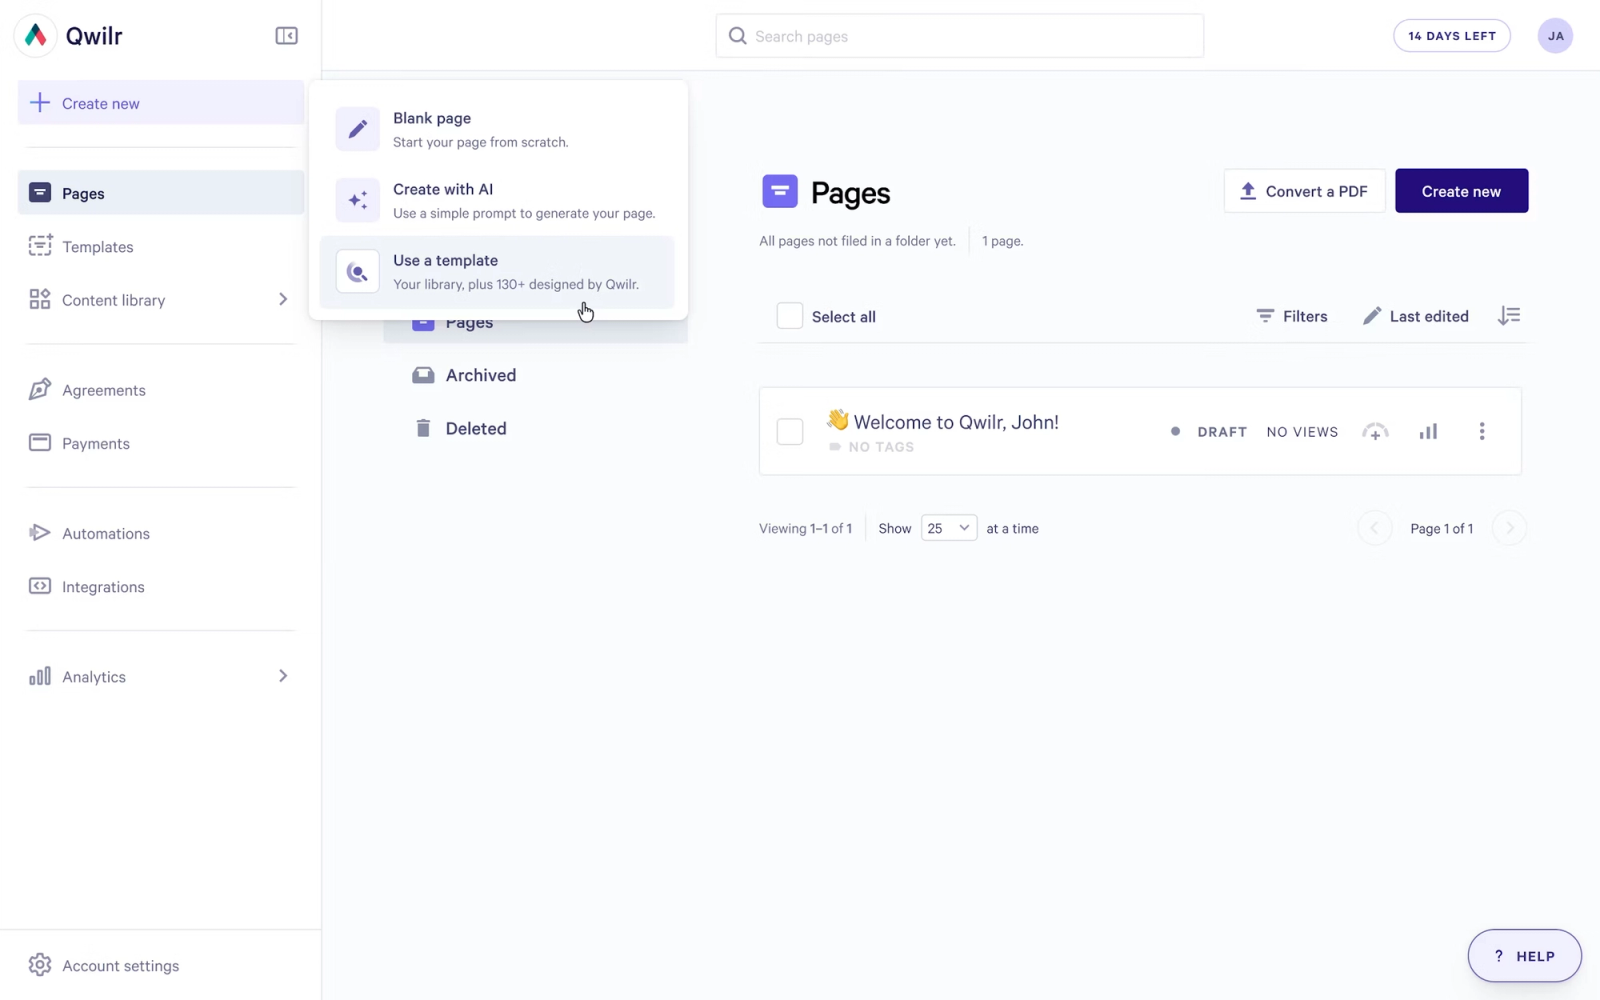Viewport: 1600px width, 1000px height.
Task: Click the Agreements pen icon
Action: coord(40,390)
